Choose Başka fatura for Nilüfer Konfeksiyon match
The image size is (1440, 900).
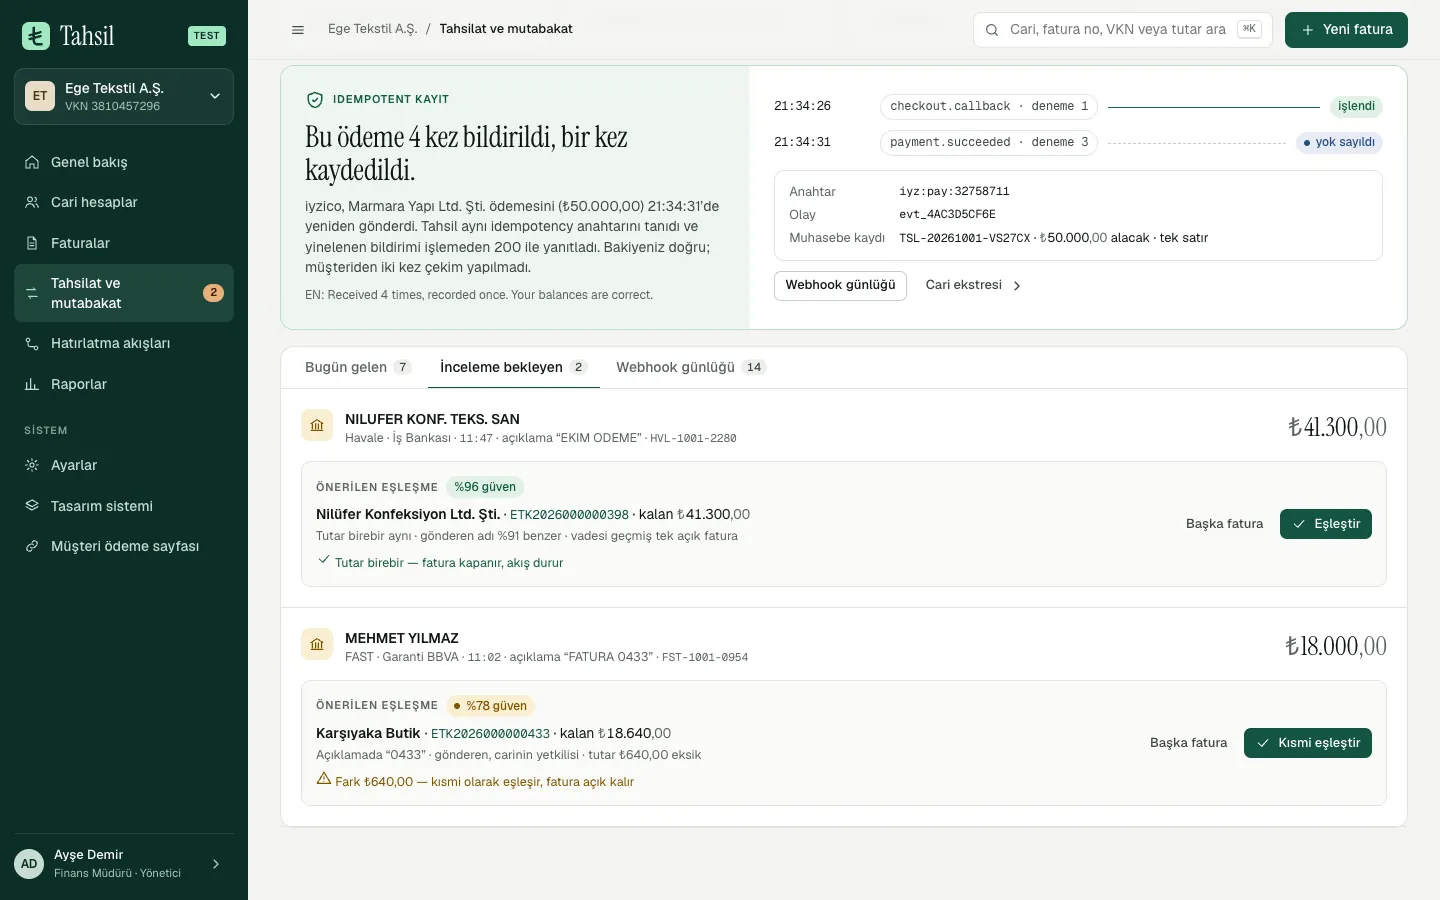click(1224, 524)
